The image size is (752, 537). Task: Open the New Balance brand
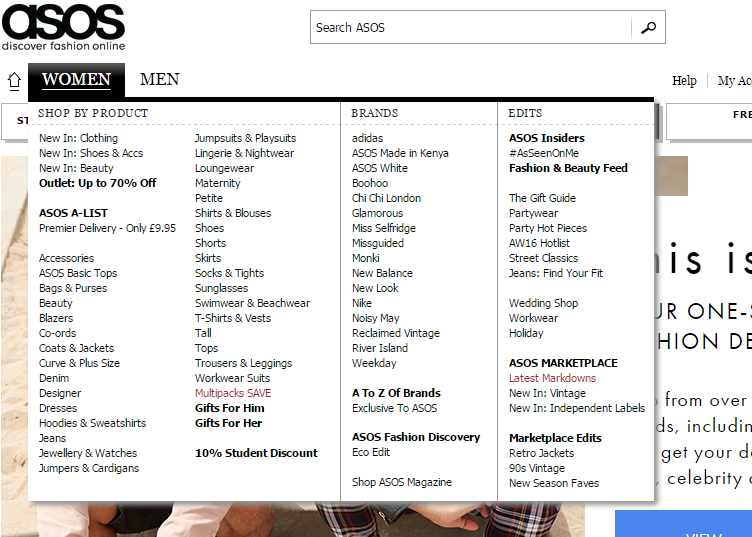pos(382,273)
